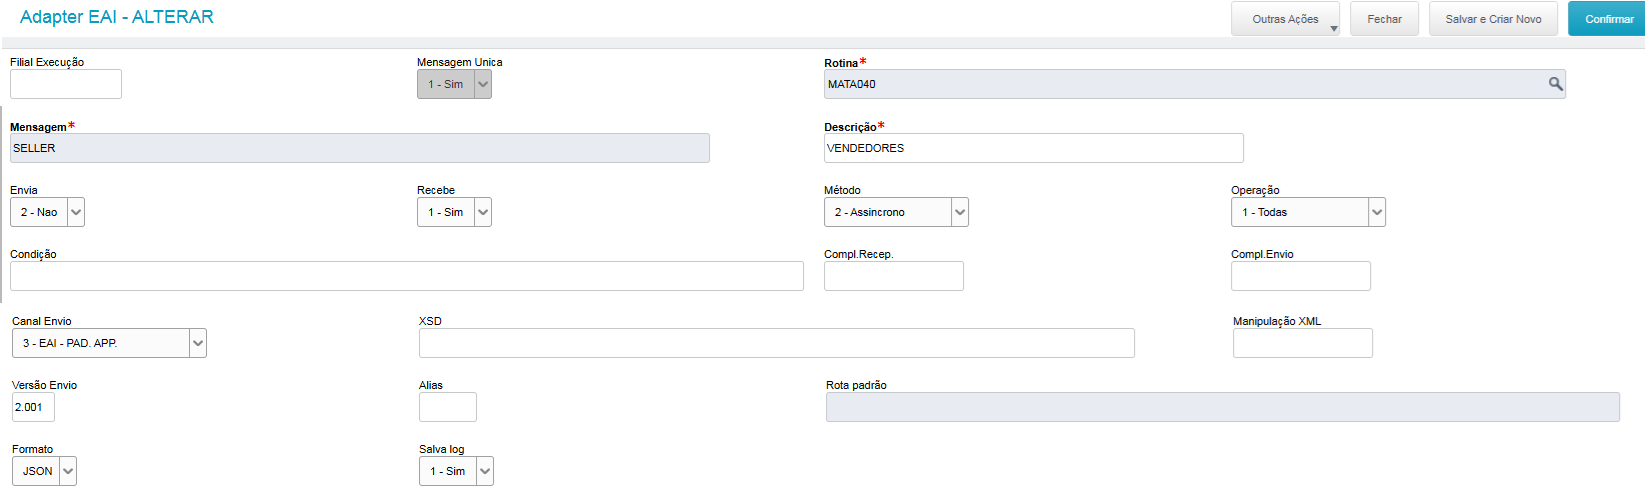Click the Rotina search magnifier icon
1645x500 pixels.
[1555, 84]
